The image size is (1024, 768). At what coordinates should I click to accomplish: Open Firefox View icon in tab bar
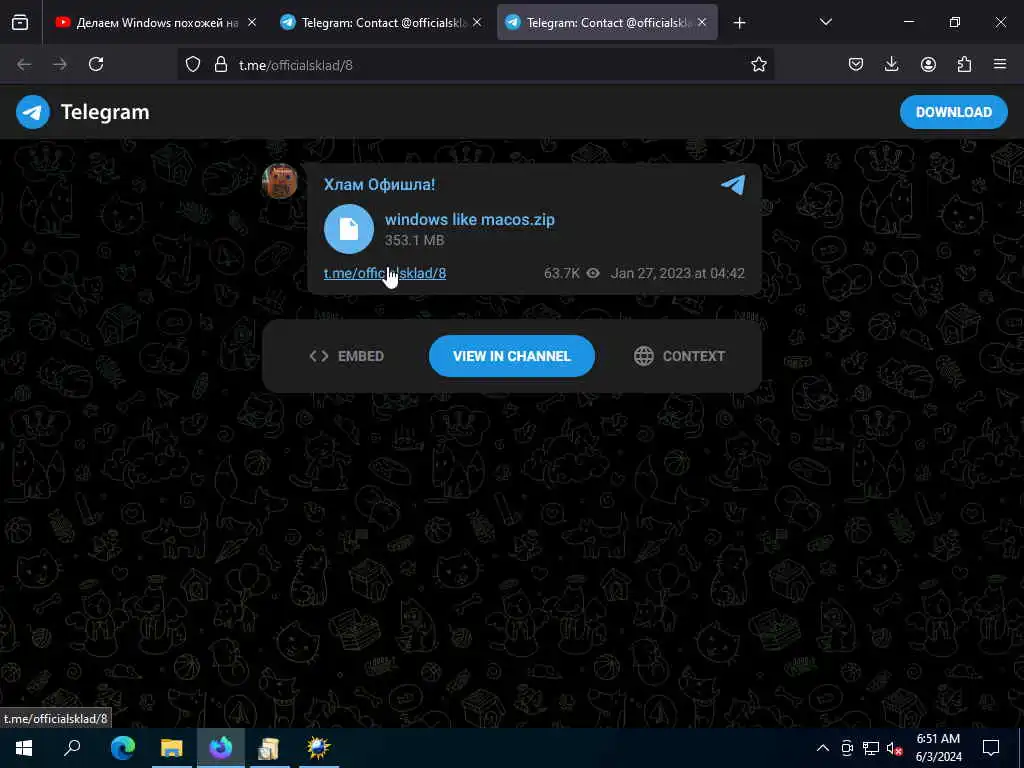pyautogui.click(x=20, y=23)
